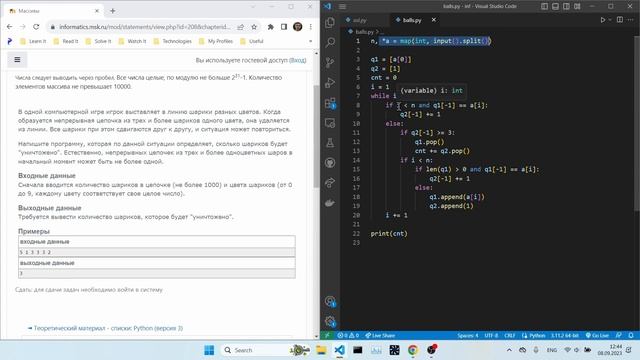The height and width of the screenshot is (360, 640).
Task: Reload the Chrome page
Action: (36, 27)
